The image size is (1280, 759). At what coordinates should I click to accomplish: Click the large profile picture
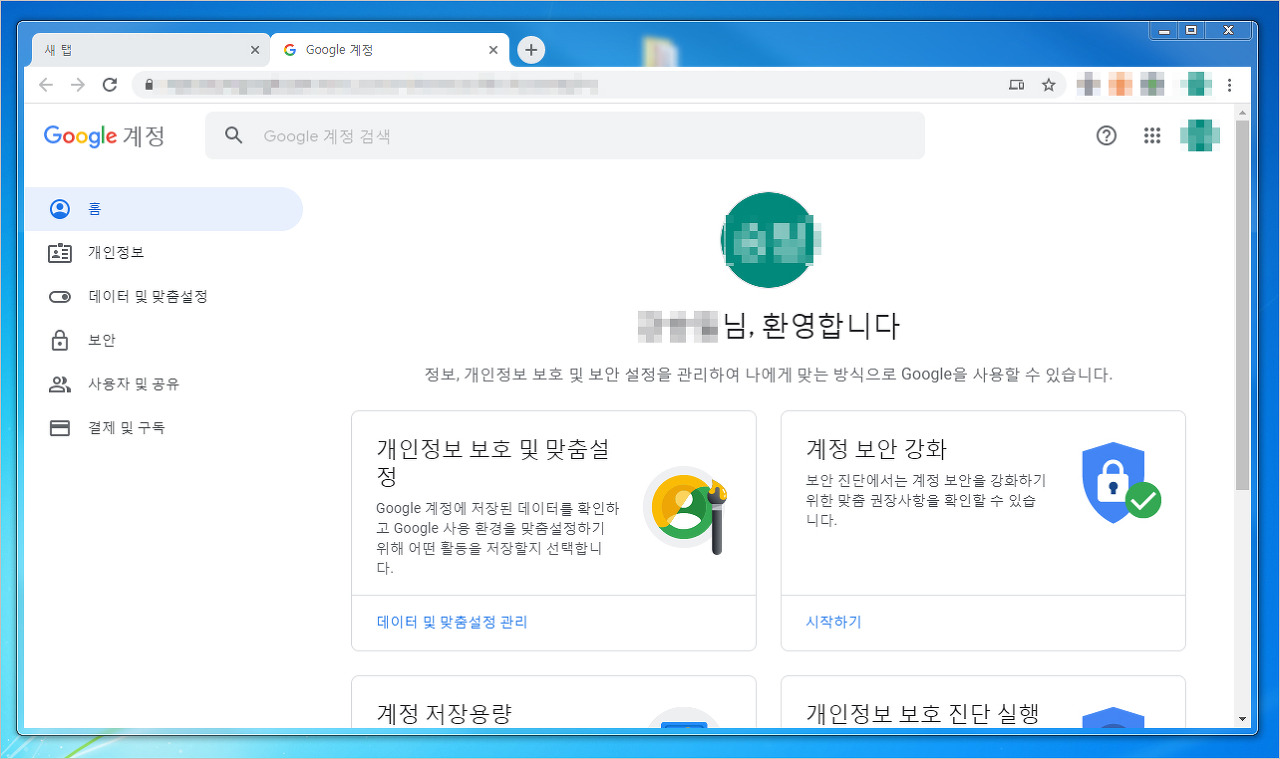pos(768,240)
